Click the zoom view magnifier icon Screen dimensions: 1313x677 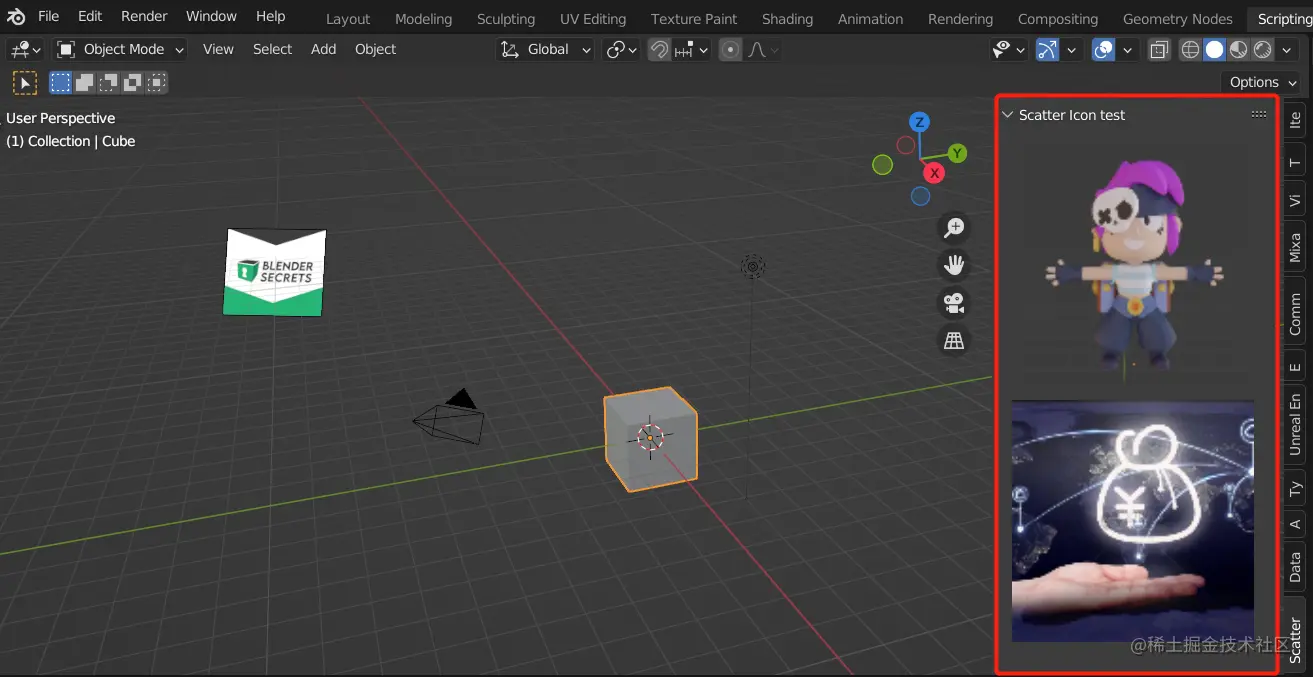(x=955, y=228)
